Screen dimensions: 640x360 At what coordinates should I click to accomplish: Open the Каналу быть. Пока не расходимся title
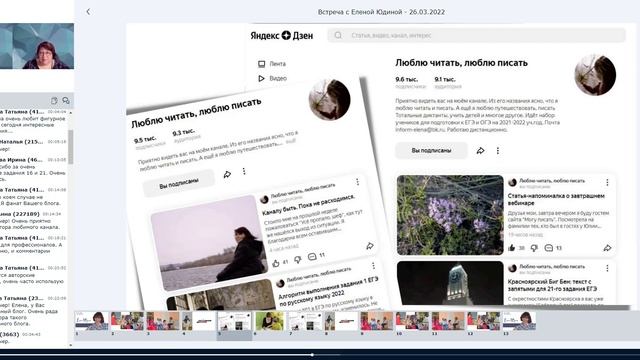[308, 205]
